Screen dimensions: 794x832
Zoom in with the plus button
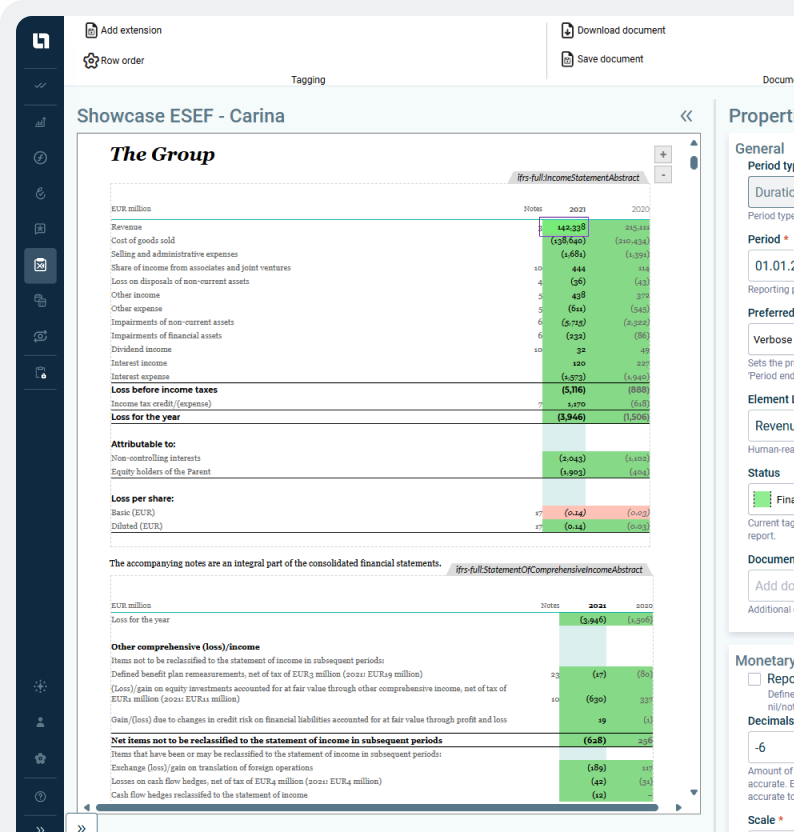[662, 154]
